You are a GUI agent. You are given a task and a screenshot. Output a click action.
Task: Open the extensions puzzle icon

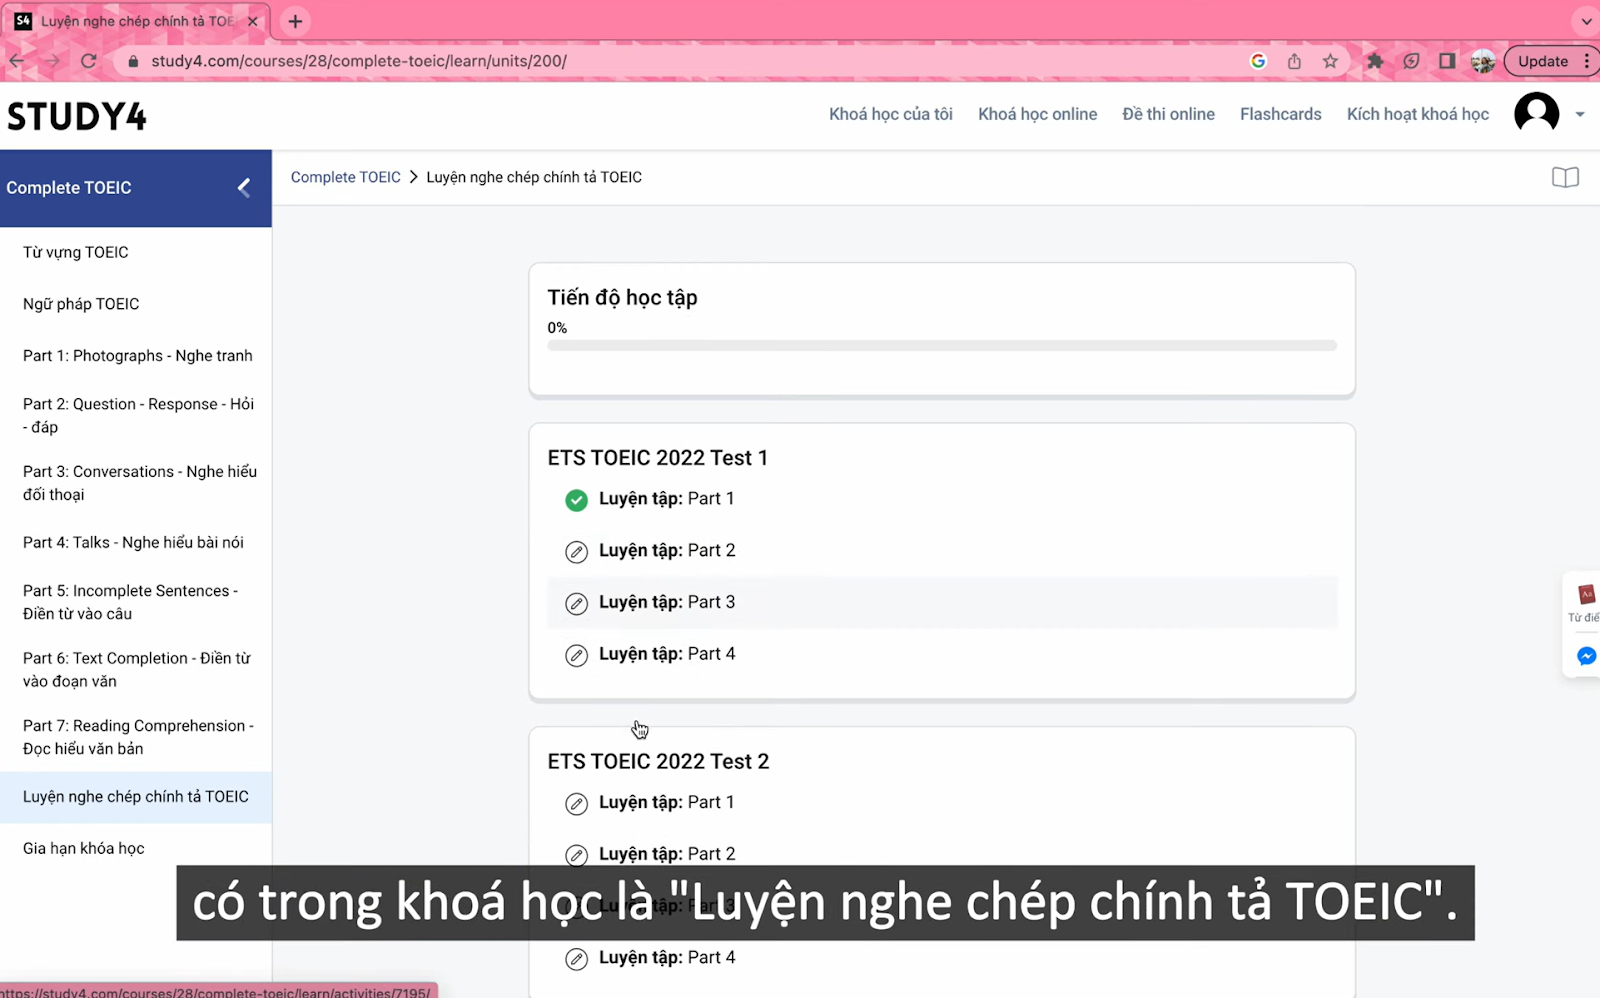pos(1375,61)
